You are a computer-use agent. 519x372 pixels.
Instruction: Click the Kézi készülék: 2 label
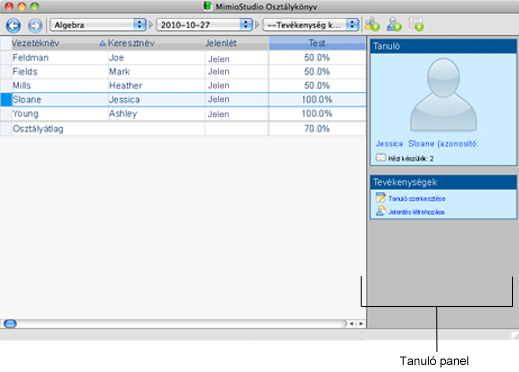pyautogui.click(x=411, y=158)
